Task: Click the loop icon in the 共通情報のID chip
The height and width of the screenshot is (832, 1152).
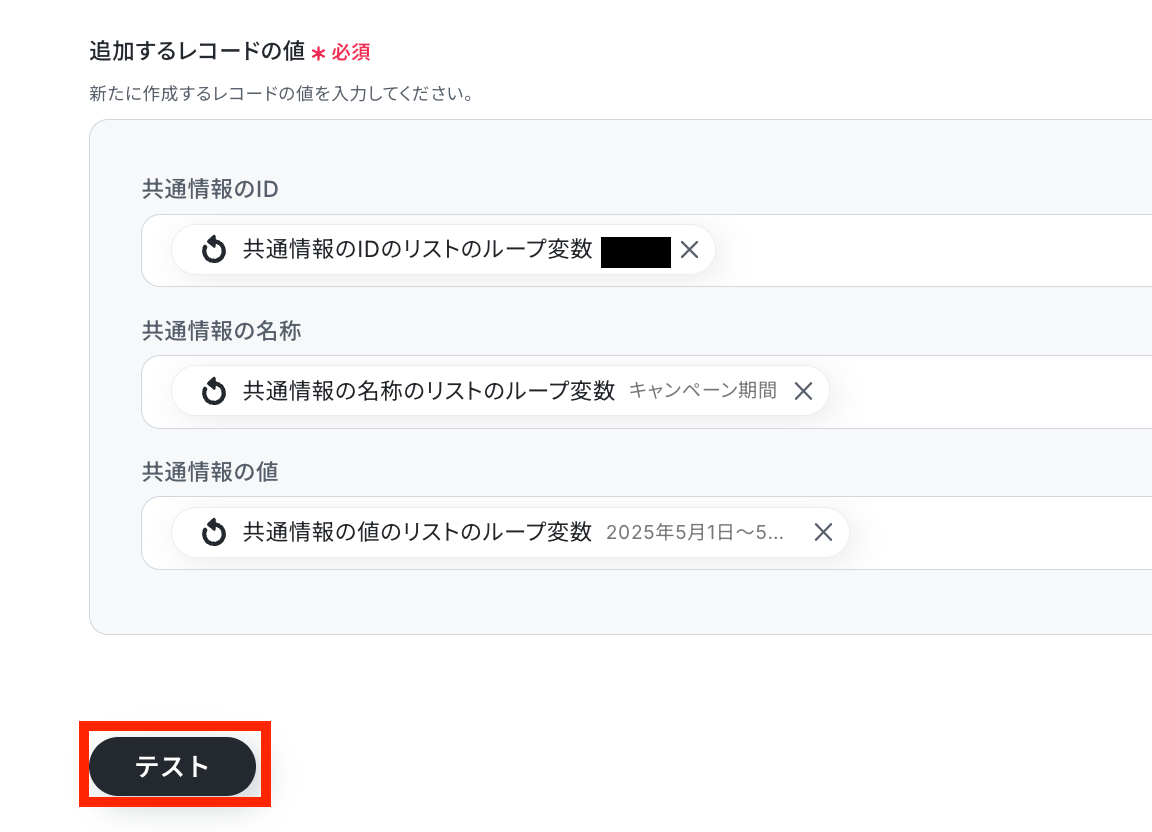Action: (214, 250)
